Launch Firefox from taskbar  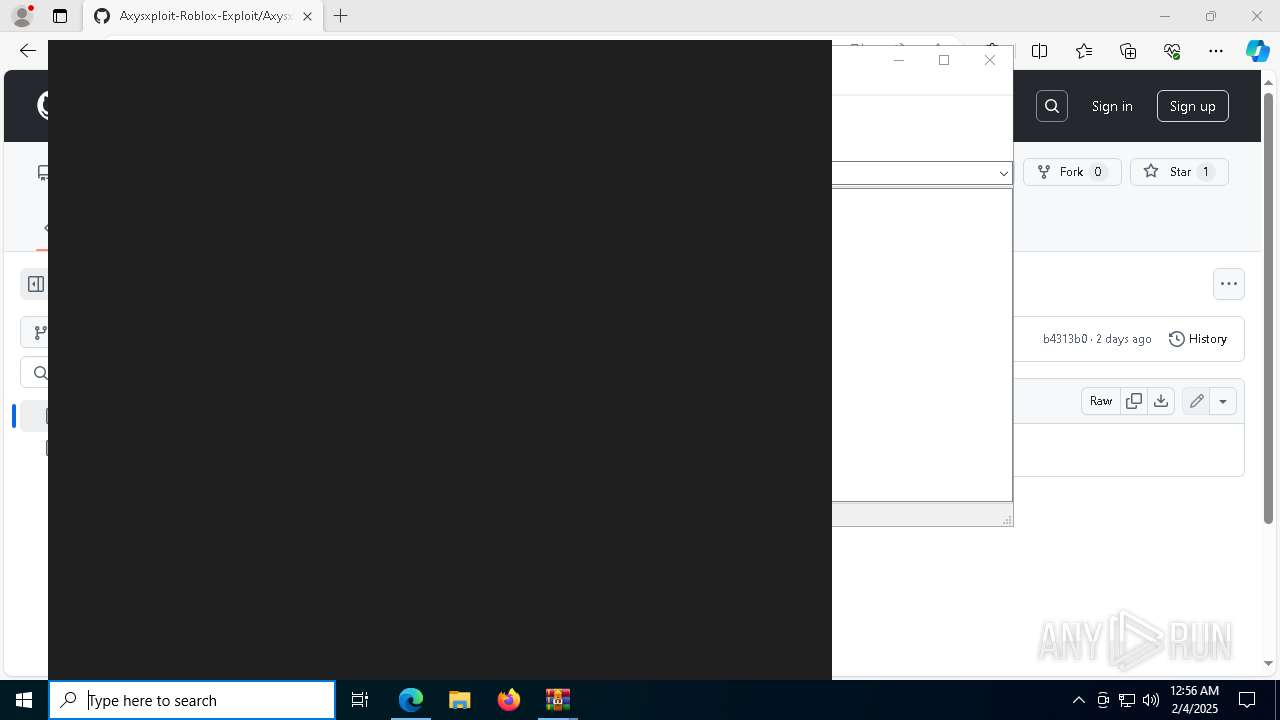(x=509, y=700)
